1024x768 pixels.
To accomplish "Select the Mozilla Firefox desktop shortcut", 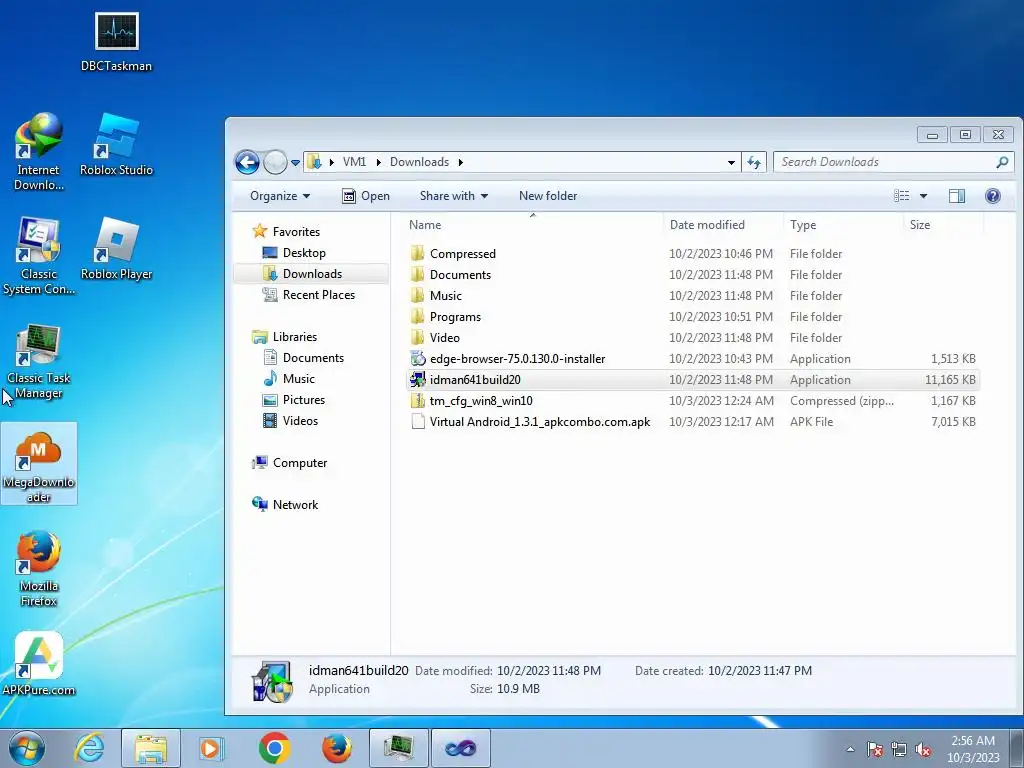I will 39,568.
